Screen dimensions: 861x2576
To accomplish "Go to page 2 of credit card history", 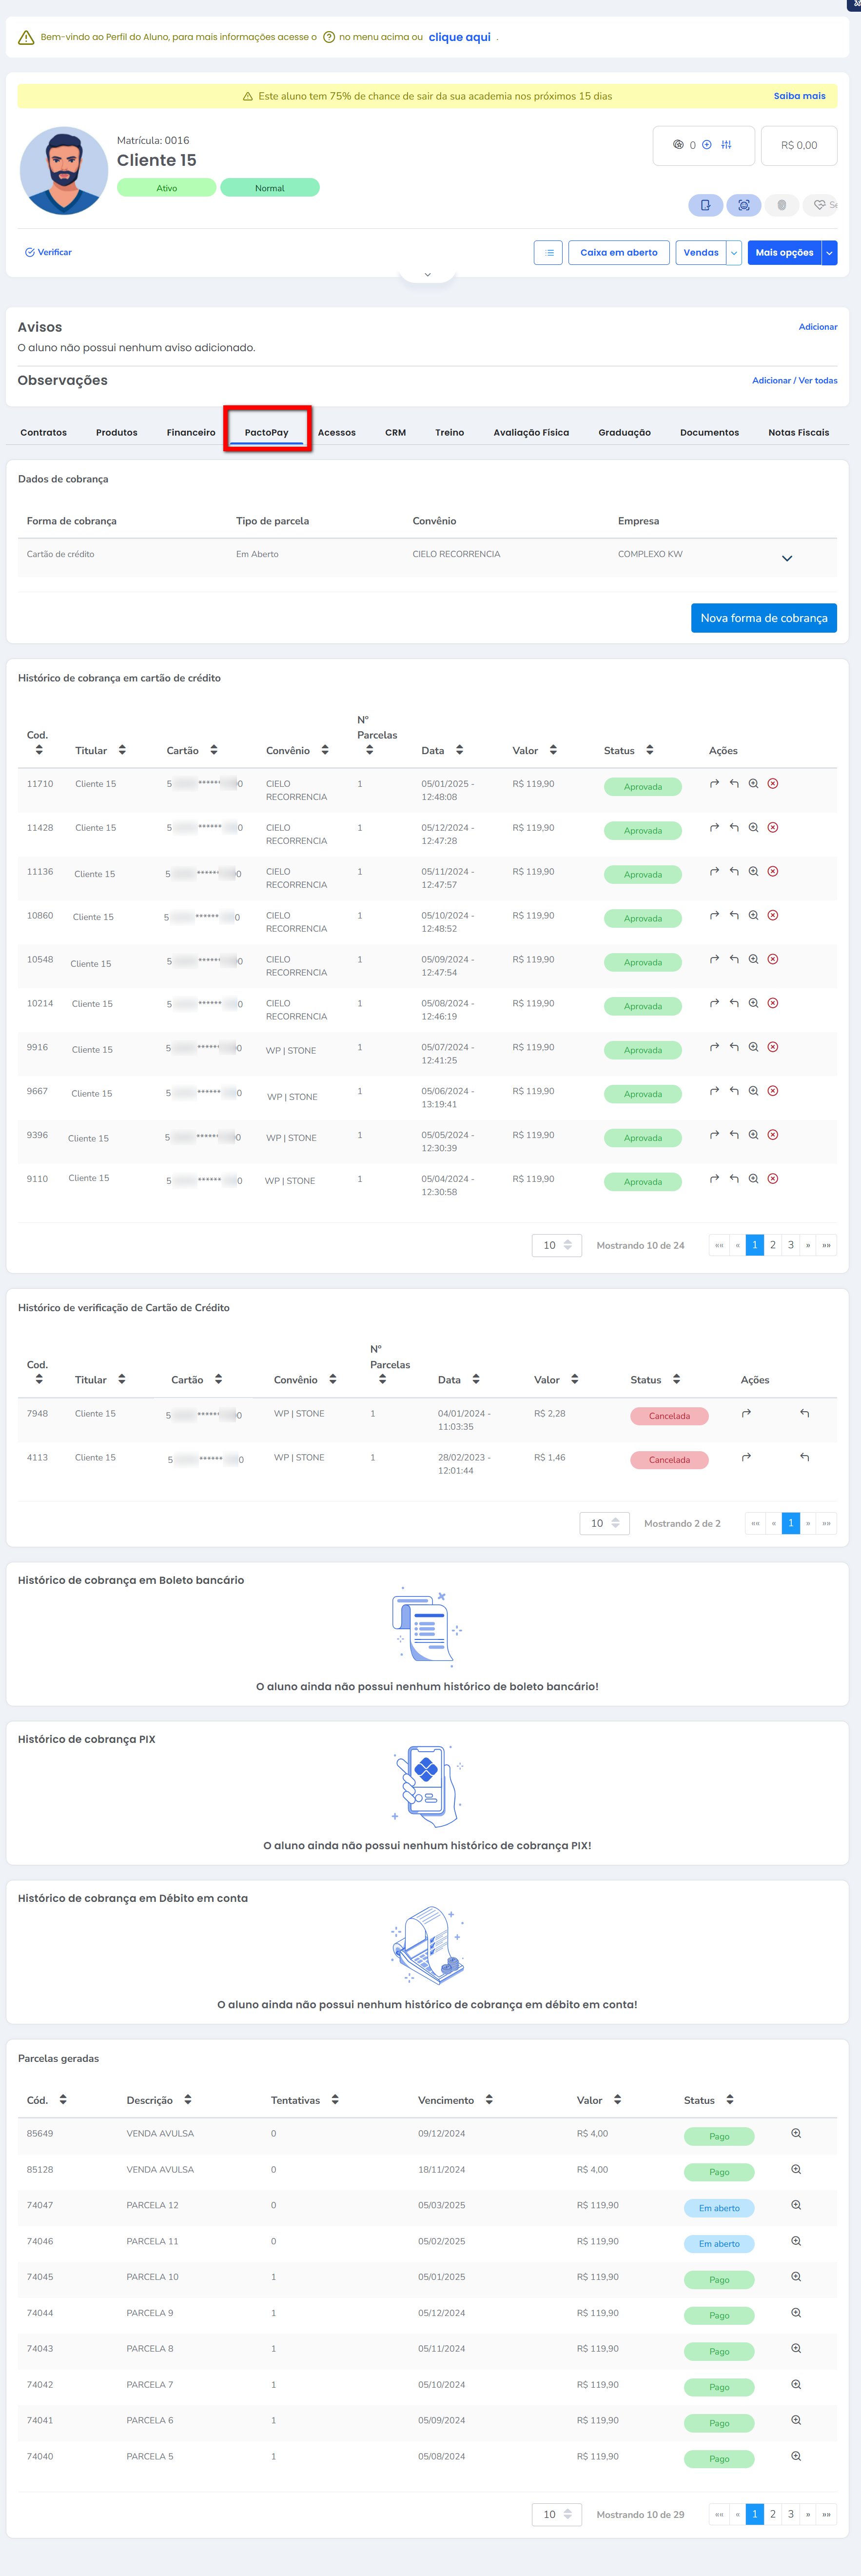I will [x=773, y=1245].
